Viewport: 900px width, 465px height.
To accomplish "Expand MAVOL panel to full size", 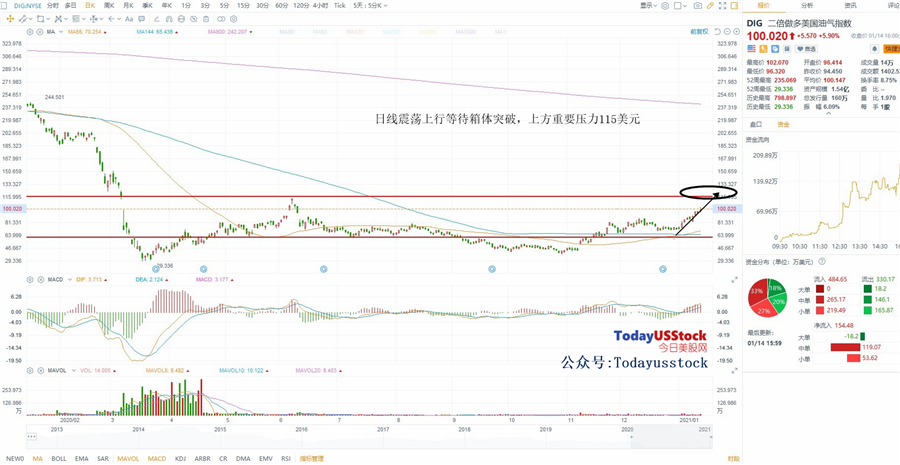I will tap(734, 371).
